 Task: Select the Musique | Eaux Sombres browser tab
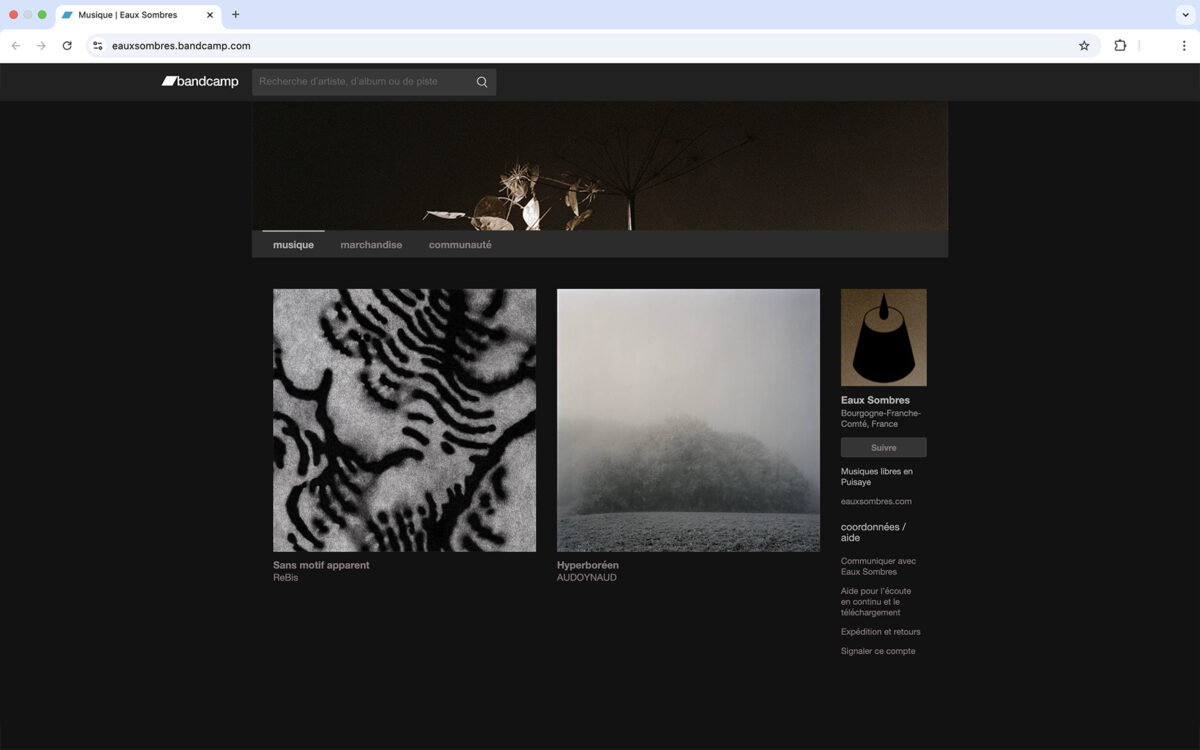[138, 15]
